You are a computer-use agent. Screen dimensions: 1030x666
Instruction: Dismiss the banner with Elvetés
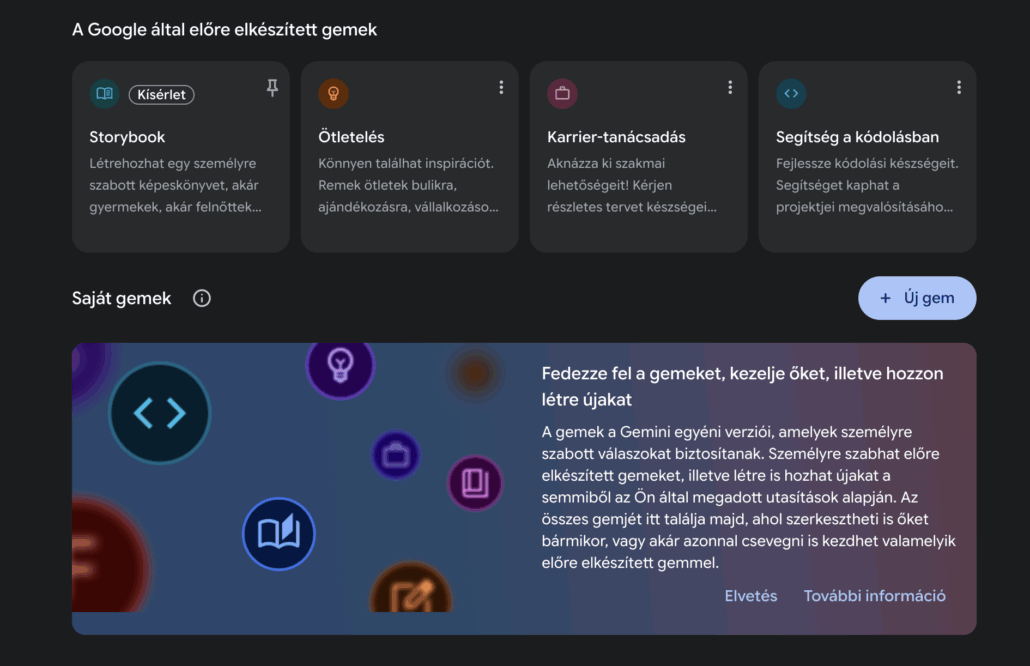[751, 596]
